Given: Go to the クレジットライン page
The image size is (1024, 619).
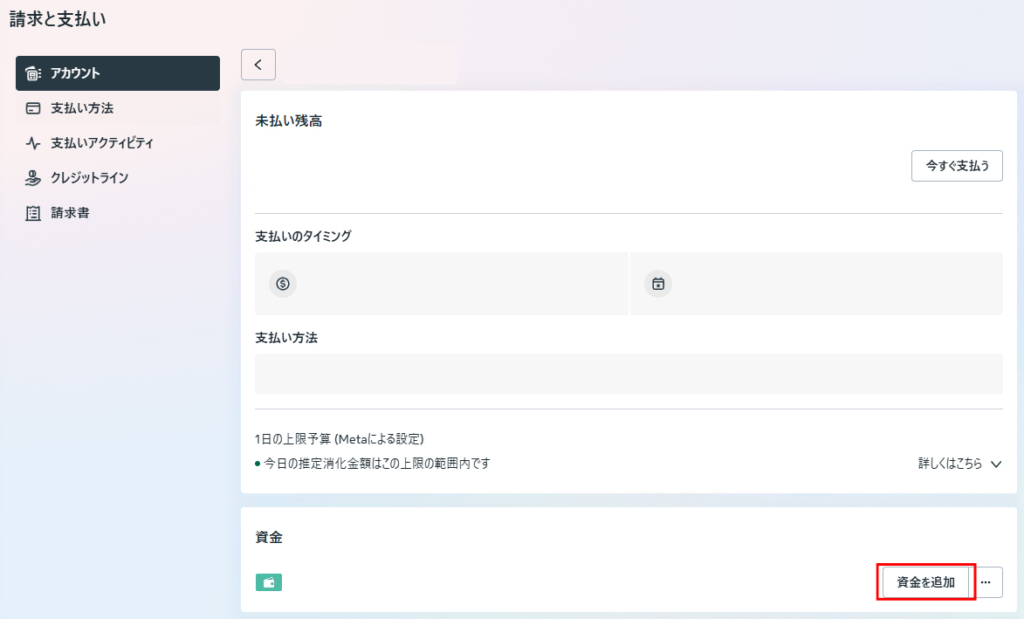Looking at the screenshot, I should click(x=90, y=178).
